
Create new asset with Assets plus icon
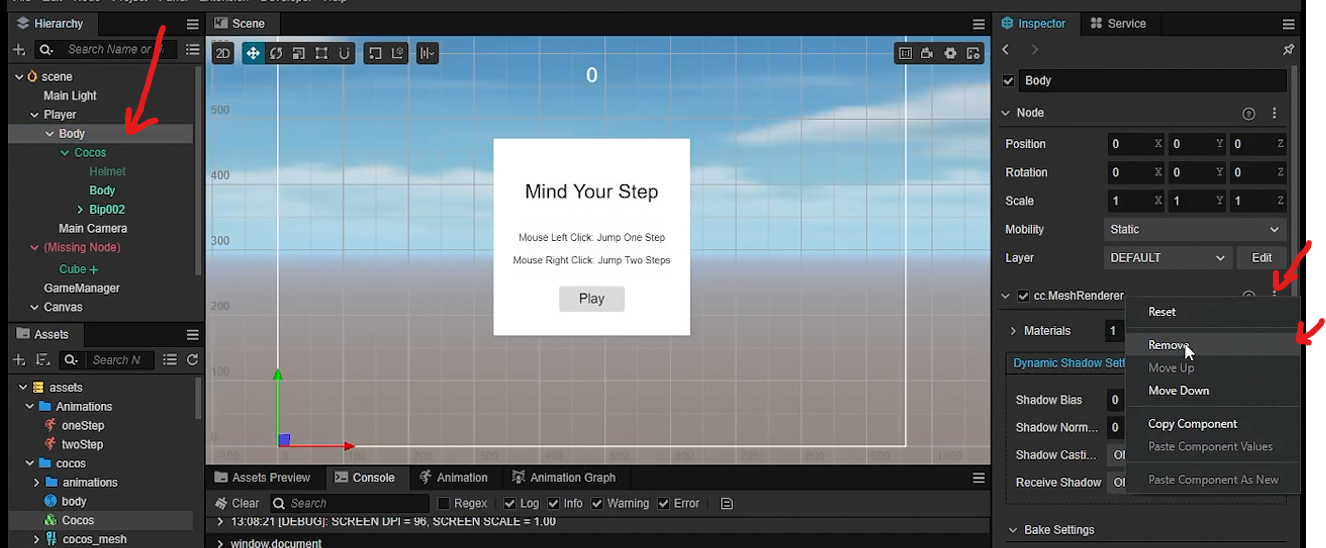pyautogui.click(x=19, y=360)
